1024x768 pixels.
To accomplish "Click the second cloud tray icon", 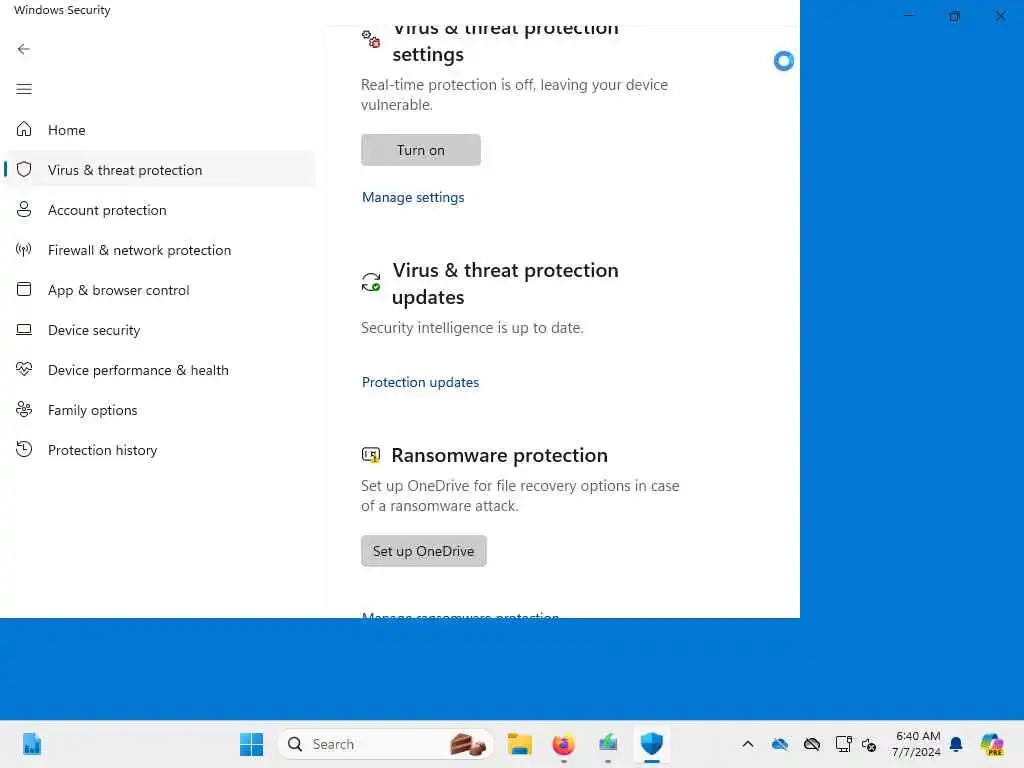I will click(x=812, y=744).
